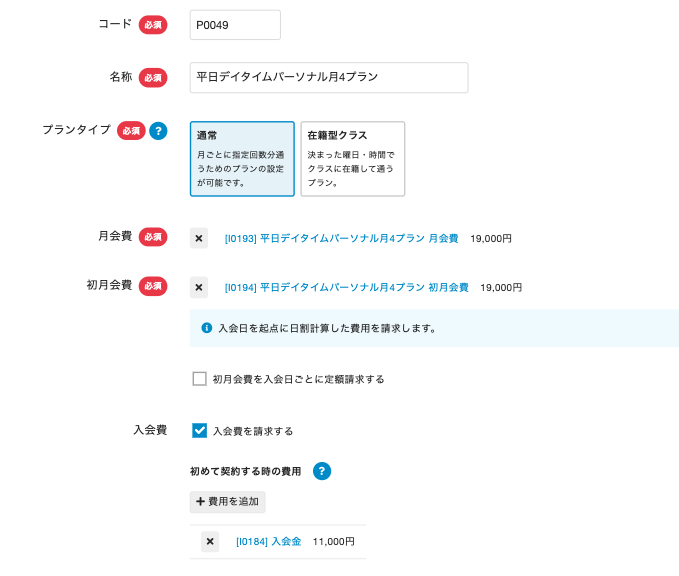Enable 初月会費を入会日ごとに定額請求する checkbox
The image size is (679, 576).
(200, 379)
